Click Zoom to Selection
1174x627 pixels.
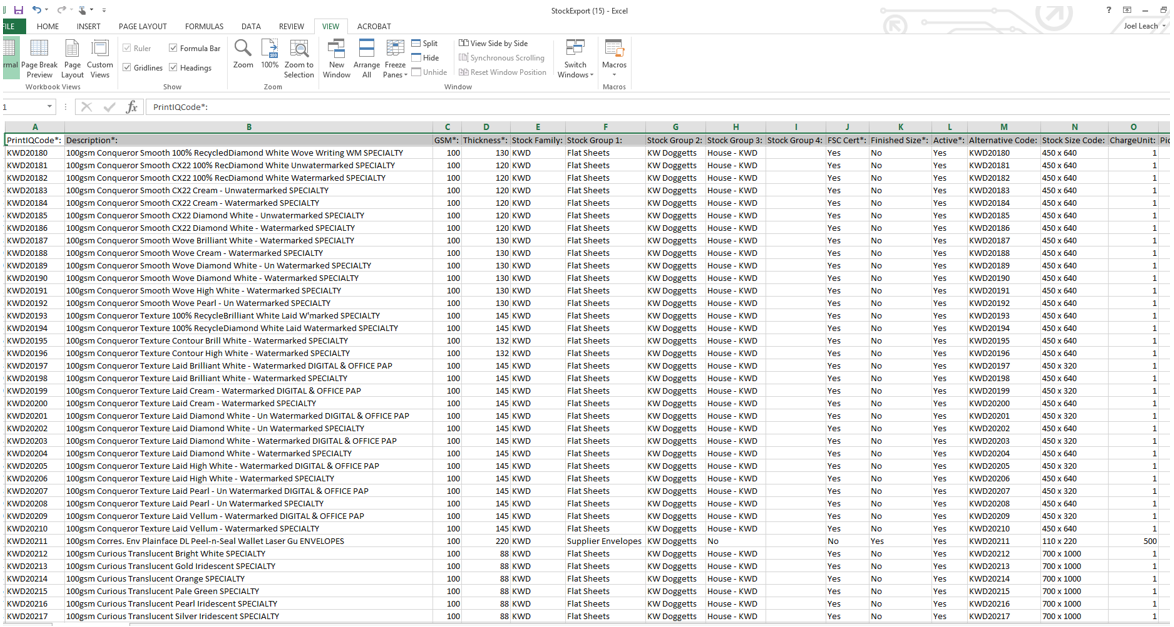(x=299, y=58)
